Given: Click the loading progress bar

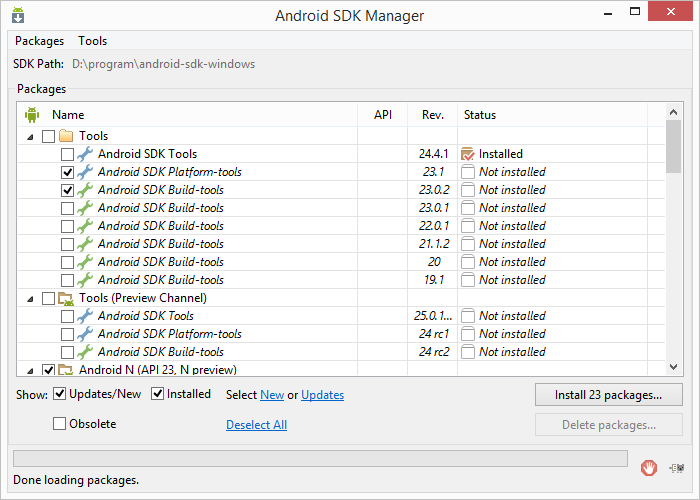Looking at the screenshot, I should [x=320, y=458].
